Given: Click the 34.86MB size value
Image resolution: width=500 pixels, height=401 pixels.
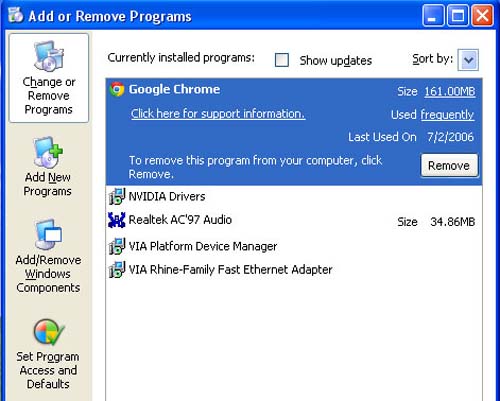Looking at the screenshot, I should coord(453,222).
